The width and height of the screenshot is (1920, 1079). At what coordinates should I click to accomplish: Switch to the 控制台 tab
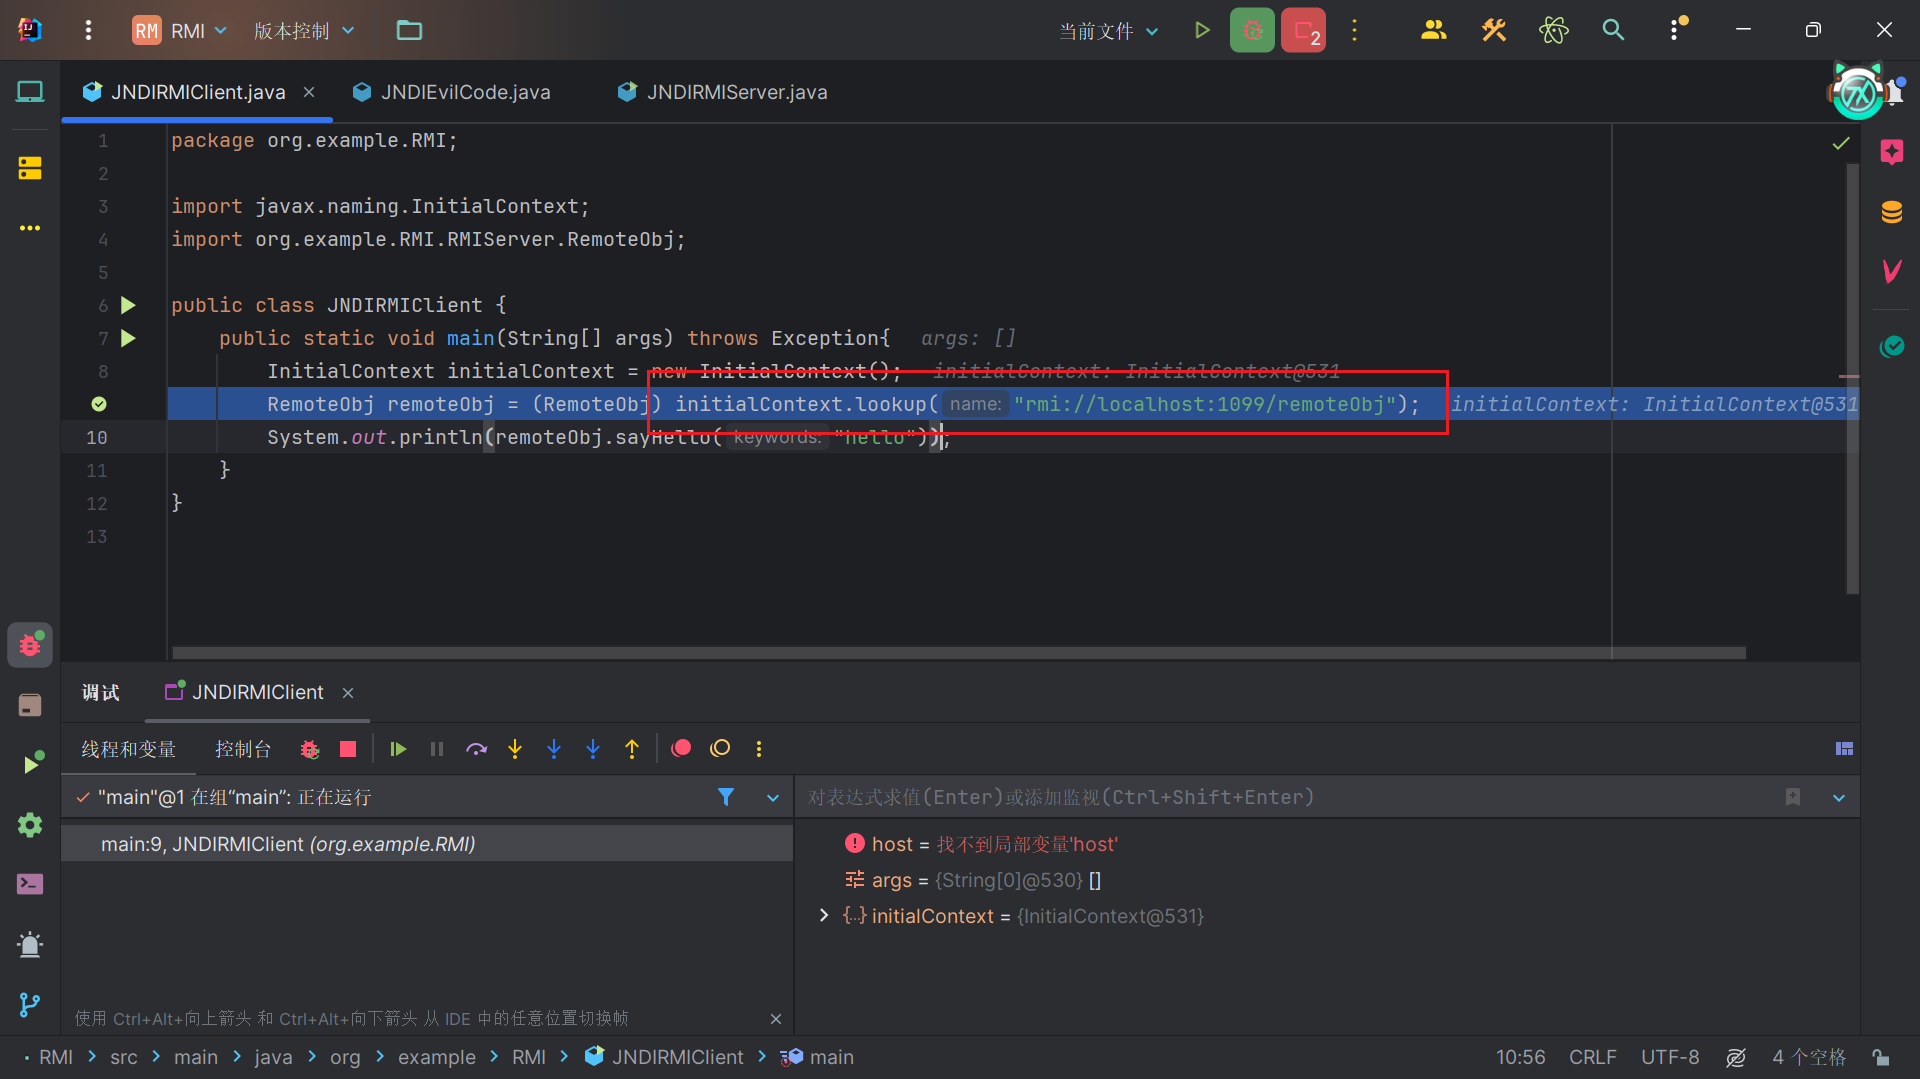point(243,749)
